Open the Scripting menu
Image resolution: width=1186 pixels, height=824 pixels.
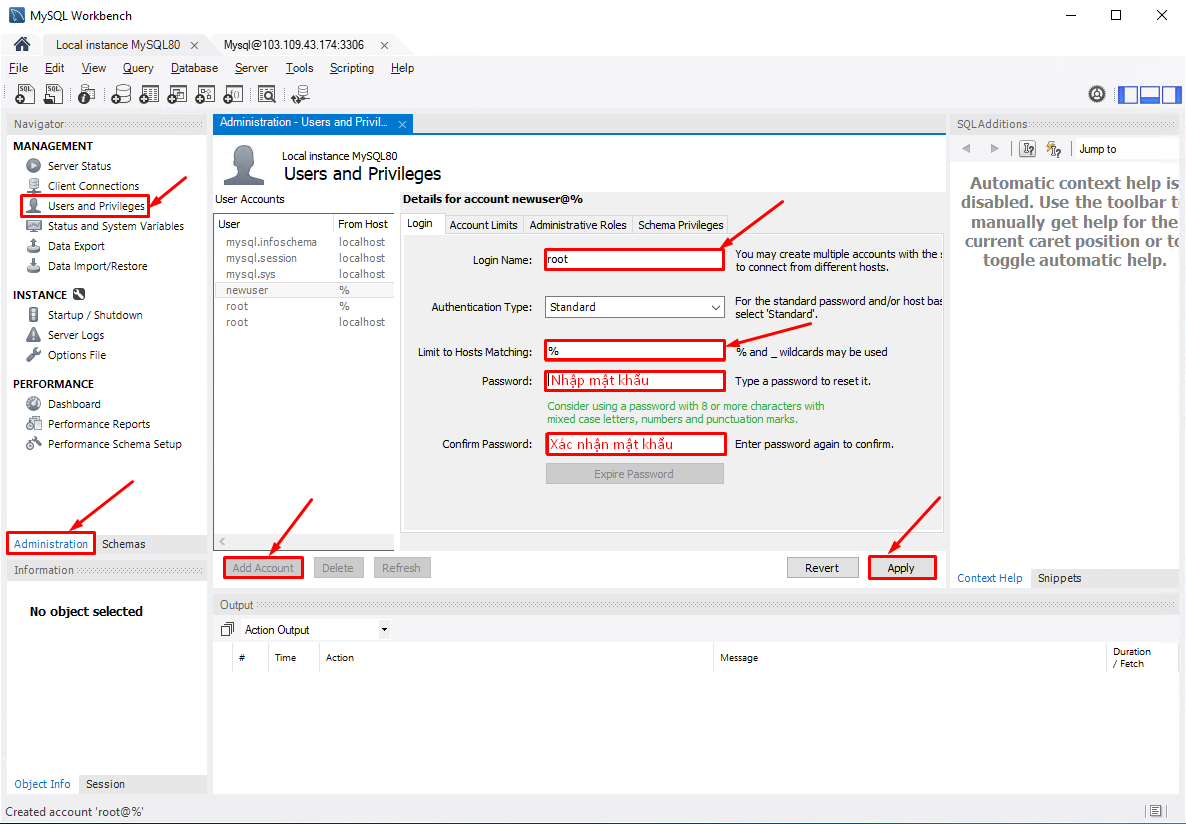coord(352,68)
